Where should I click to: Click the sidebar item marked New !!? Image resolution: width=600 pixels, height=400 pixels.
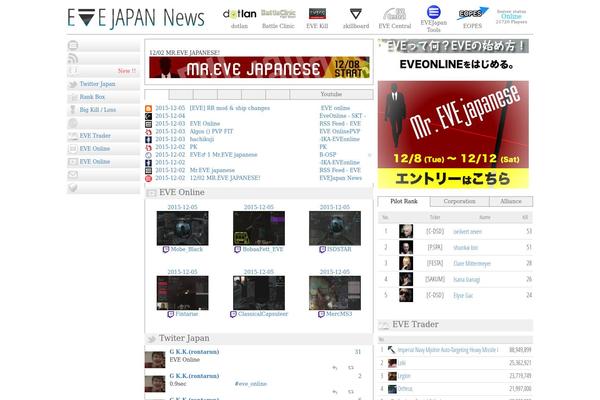pos(104,71)
